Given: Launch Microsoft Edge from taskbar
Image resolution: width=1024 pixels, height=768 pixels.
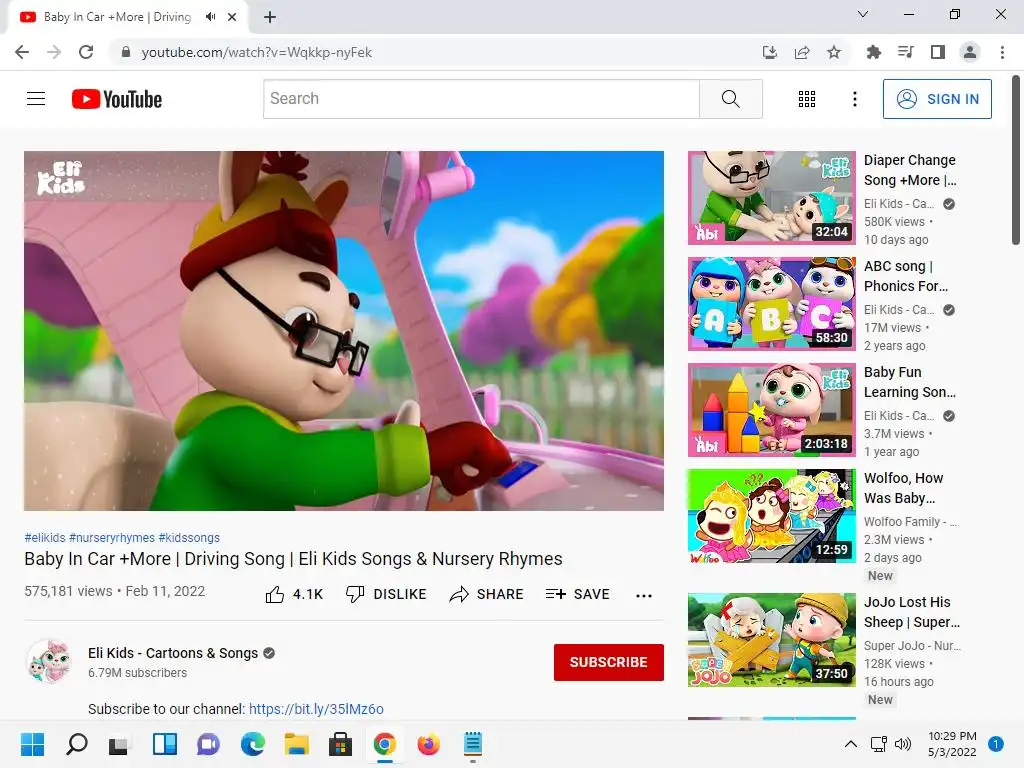Looking at the screenshot, I should click(x=253, y=744).
